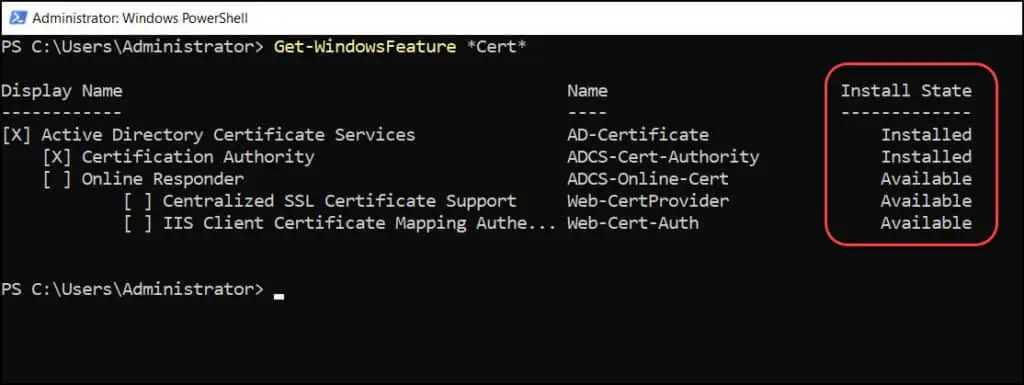Click the 'Install State' column header
This screenshot has height=385, width=1024.
(x=906, y=91)
